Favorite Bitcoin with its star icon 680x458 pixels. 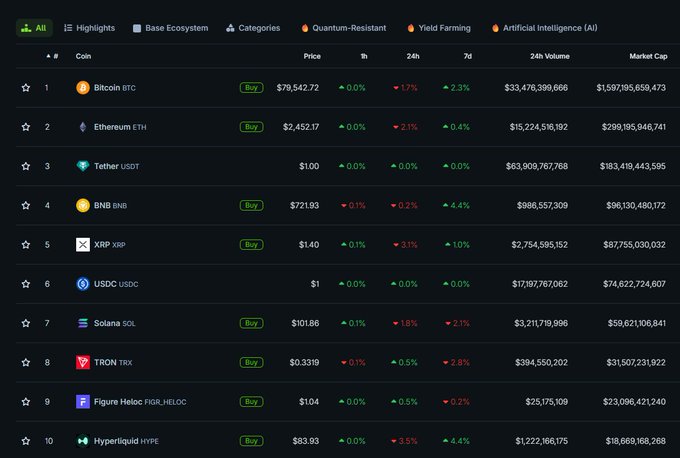click(x=26, y=88)
